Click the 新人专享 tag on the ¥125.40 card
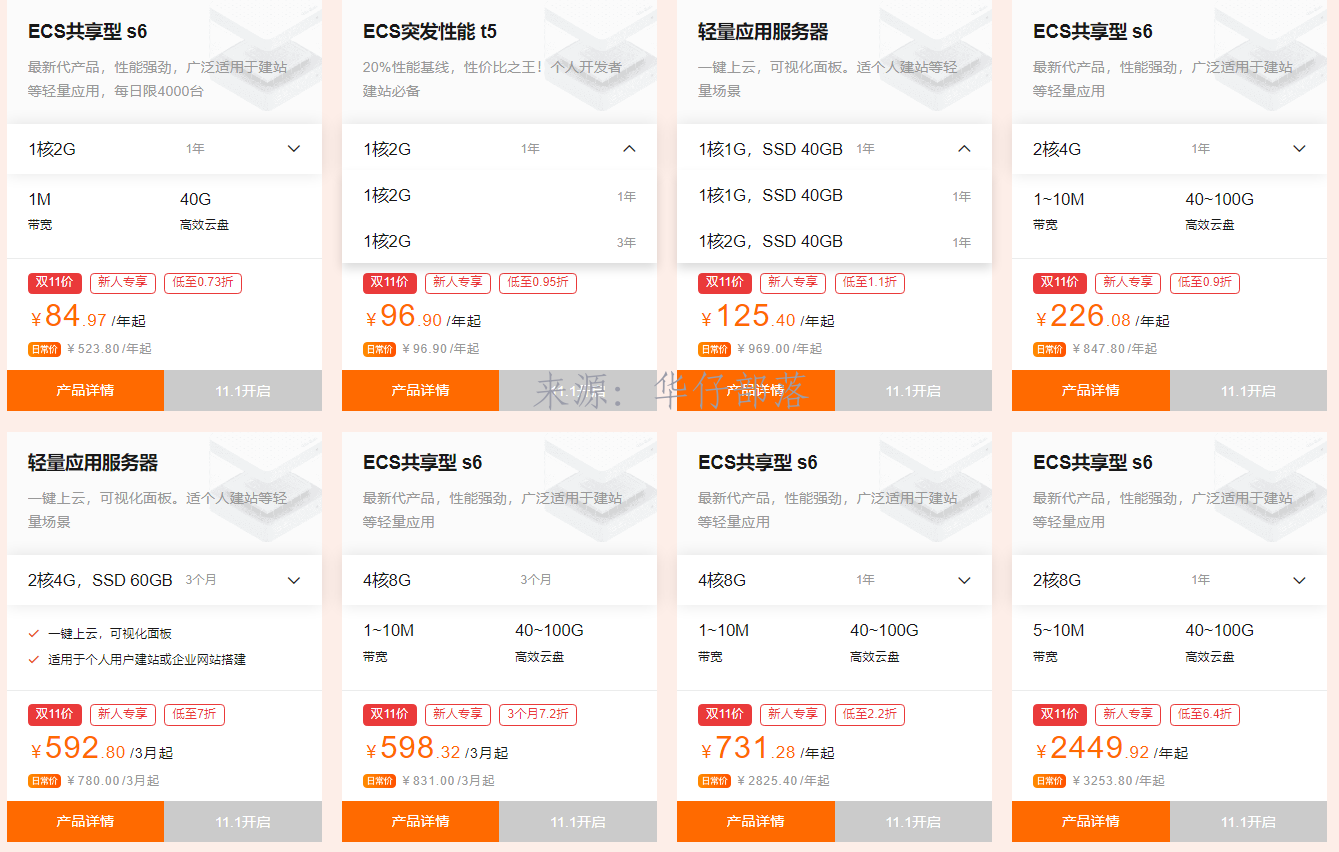 pyautogui.click(x=793, y=283)
